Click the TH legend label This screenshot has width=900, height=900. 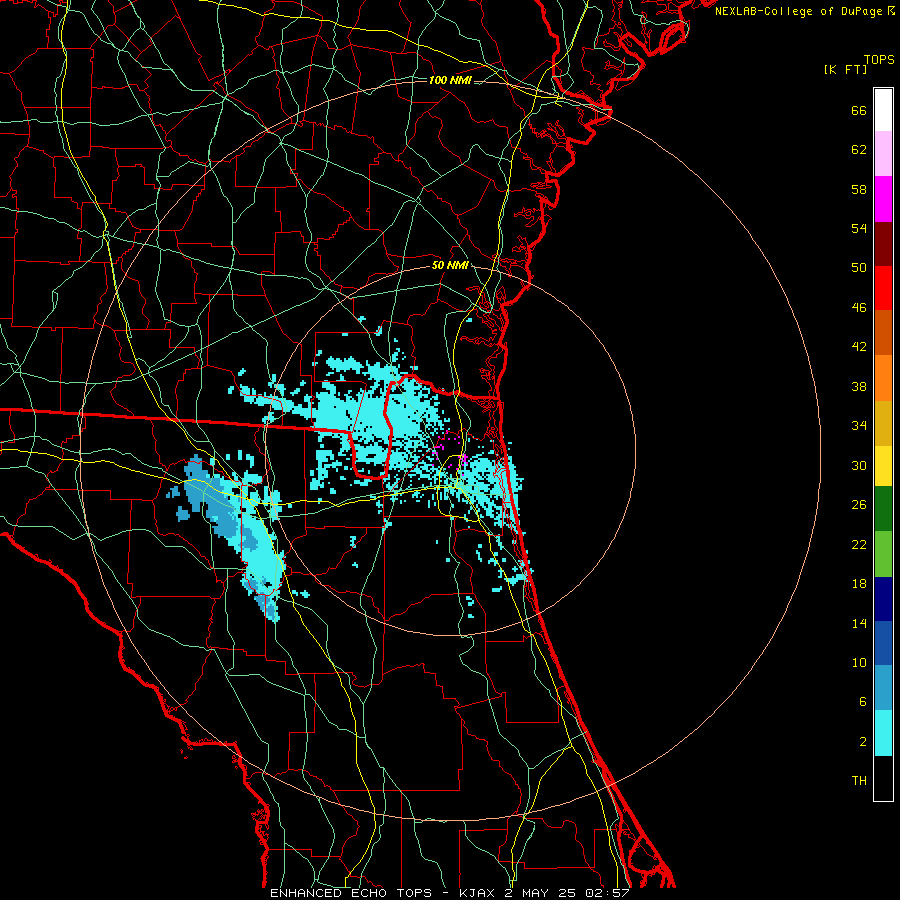pos(859,781)
